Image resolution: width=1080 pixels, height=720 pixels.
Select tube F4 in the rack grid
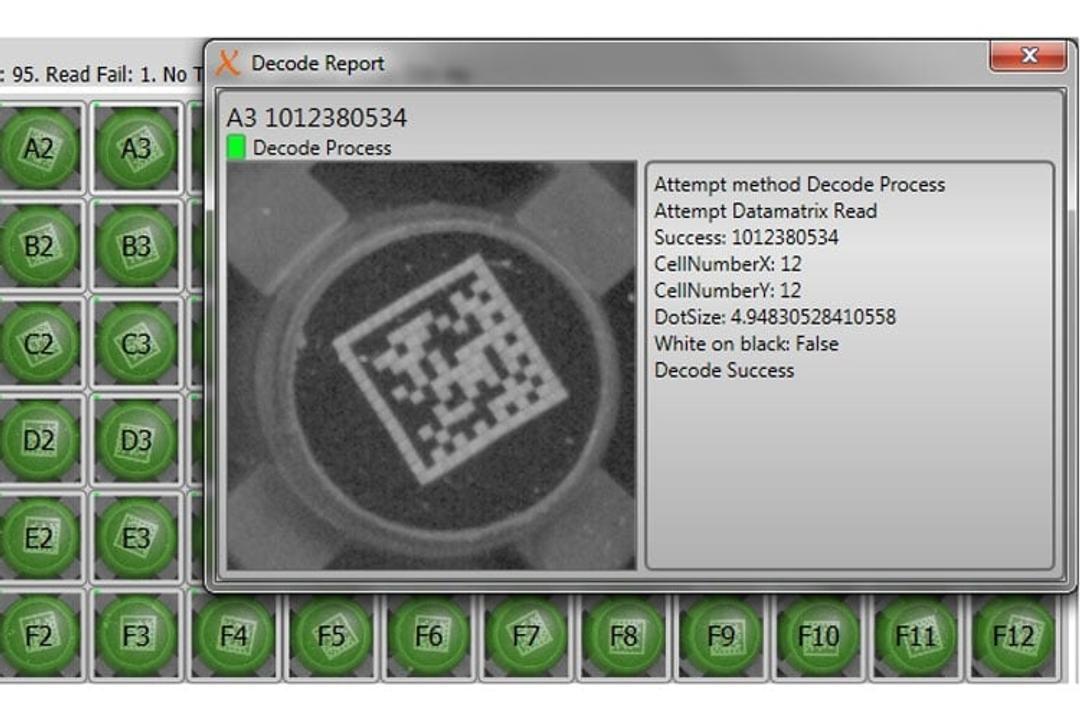tap(234, 635)
